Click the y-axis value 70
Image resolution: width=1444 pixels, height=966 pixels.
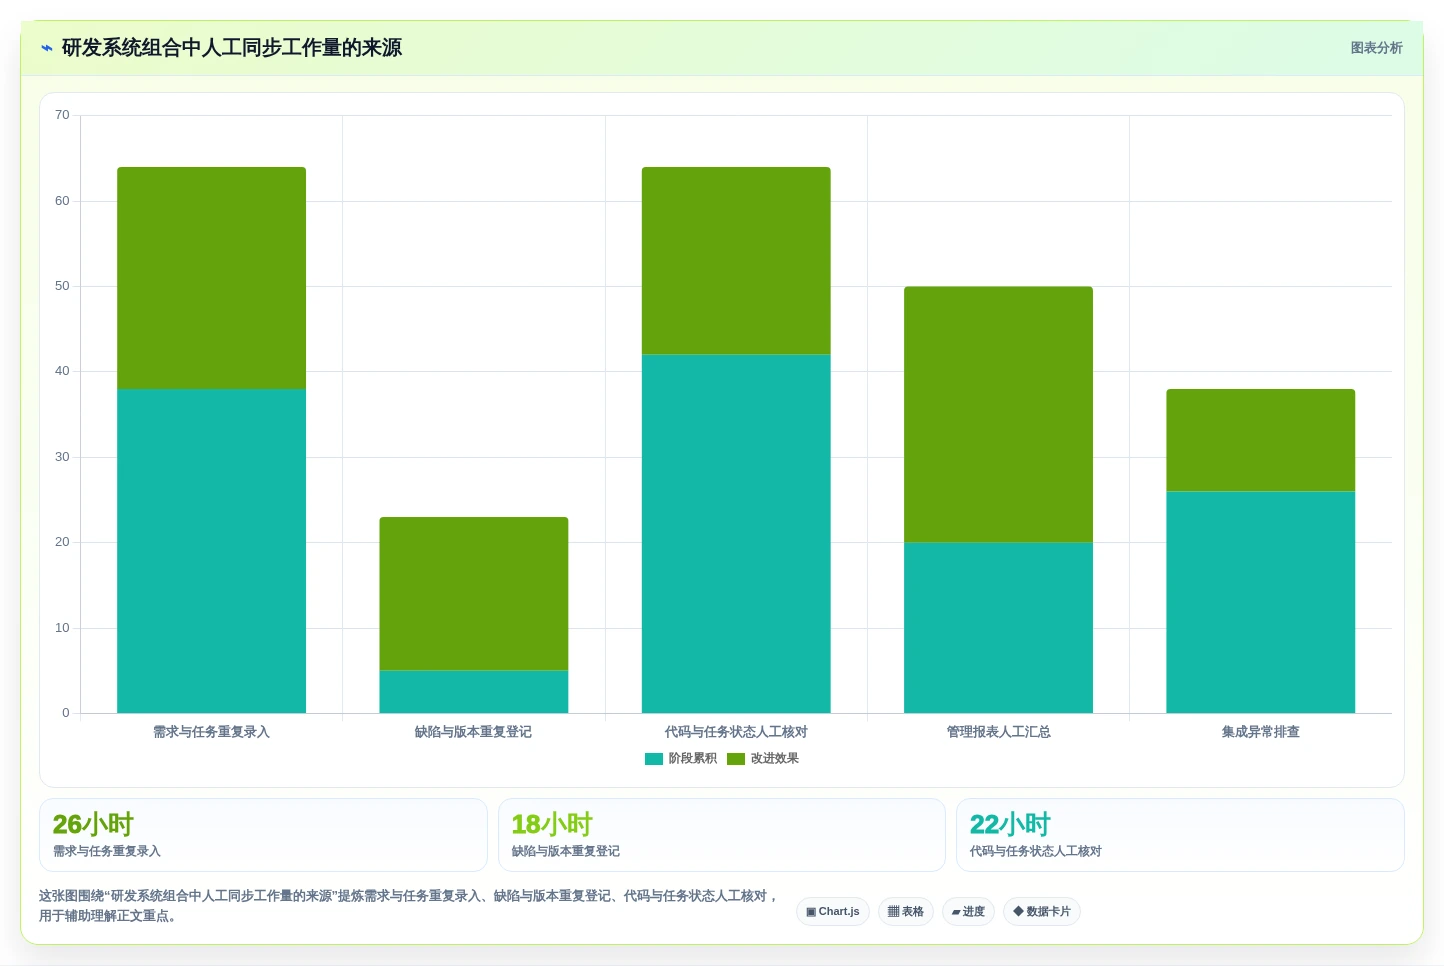(62, 116)
